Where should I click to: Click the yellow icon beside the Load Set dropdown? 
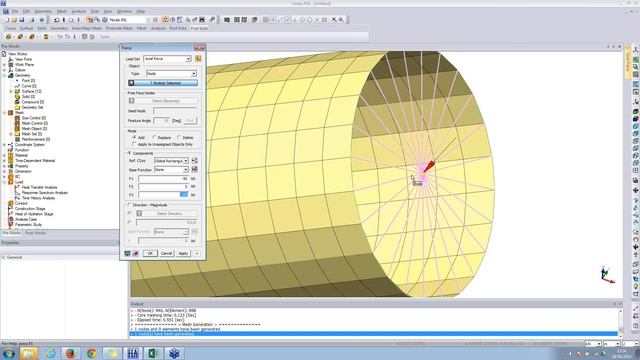(x=198, y=59)
